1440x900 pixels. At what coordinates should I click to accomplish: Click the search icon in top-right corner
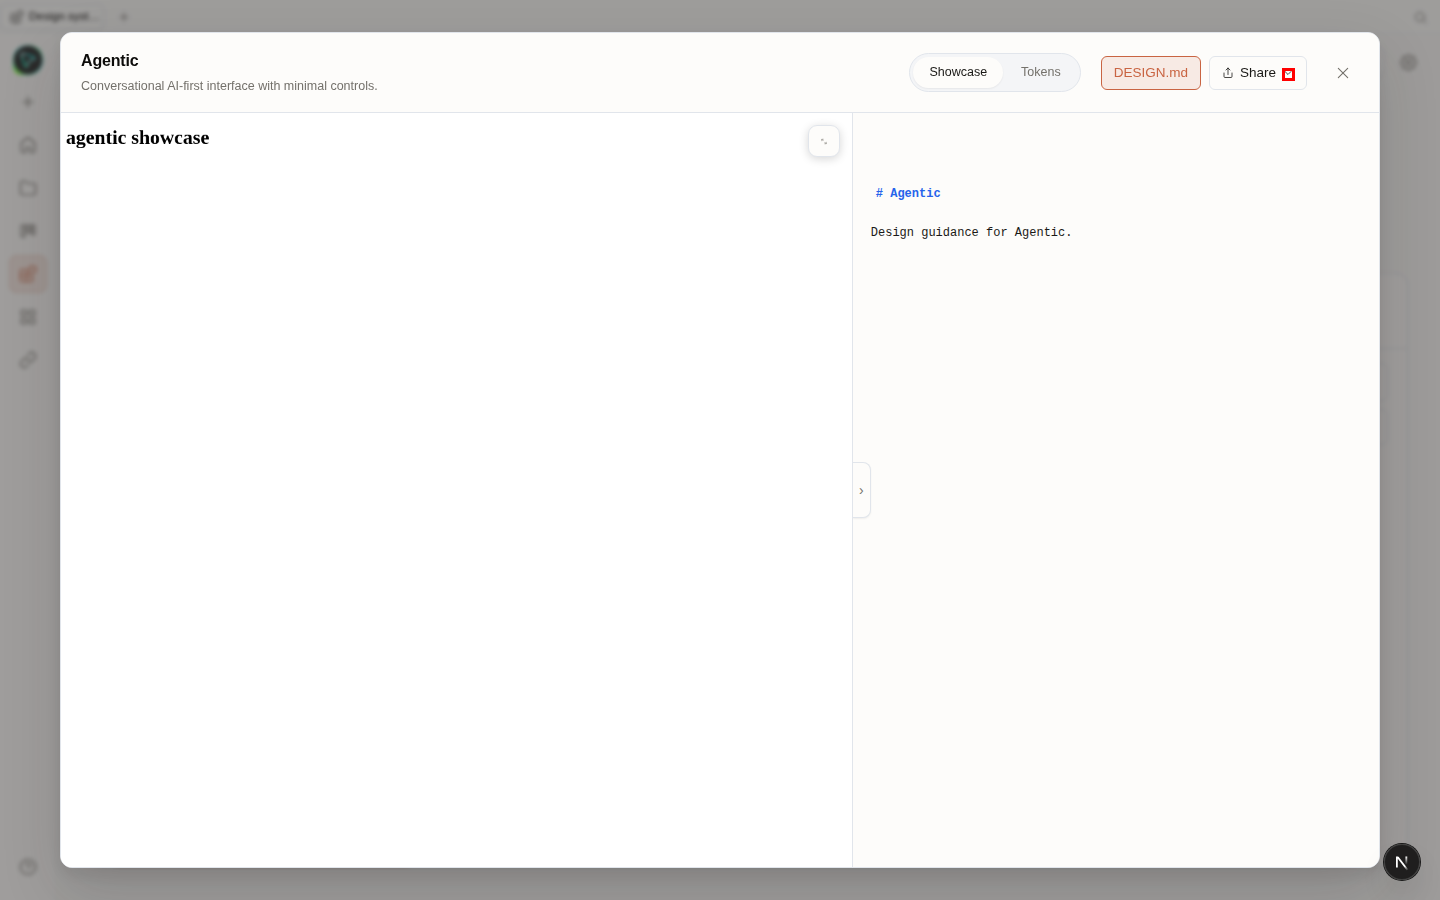click(x=1420, y=17)
